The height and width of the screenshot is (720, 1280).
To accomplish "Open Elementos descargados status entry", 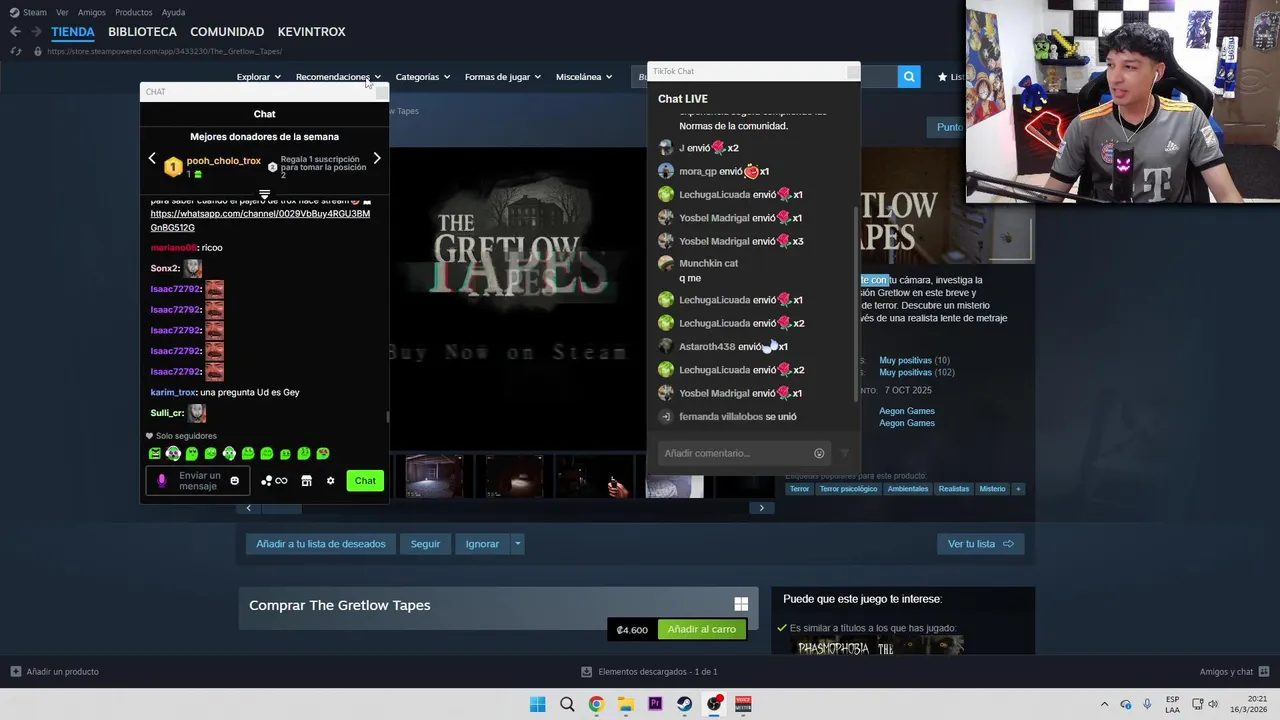I will (x=650, y=671).
